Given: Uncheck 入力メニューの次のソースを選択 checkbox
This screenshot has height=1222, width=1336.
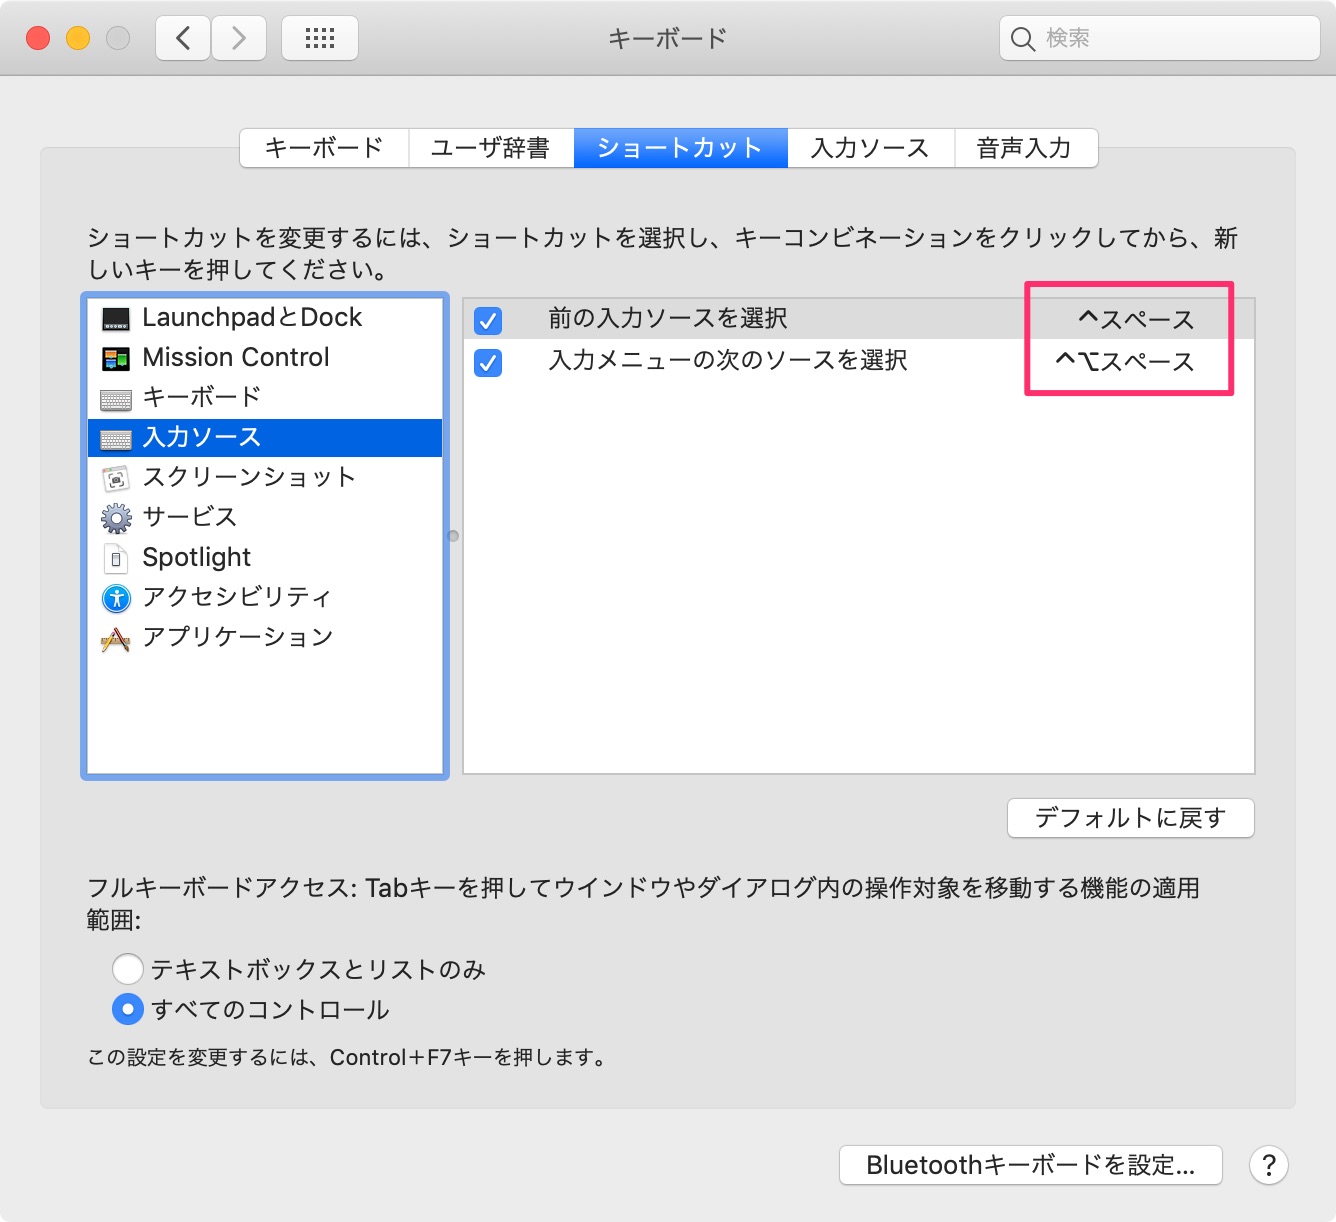Looking at the screenshot, I should 488,362.
